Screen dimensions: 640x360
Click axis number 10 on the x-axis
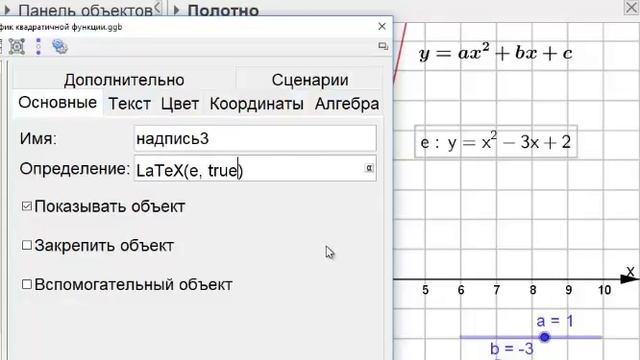[x=604, y=290]
